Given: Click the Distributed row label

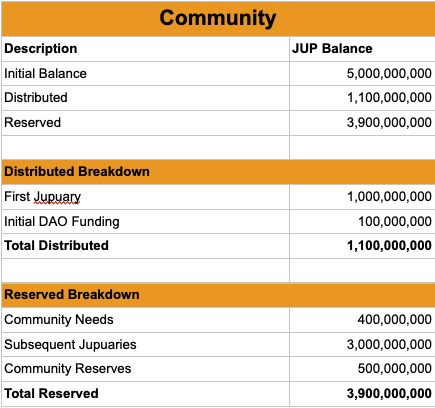Looking at the screenshot, I should point(145,98).
